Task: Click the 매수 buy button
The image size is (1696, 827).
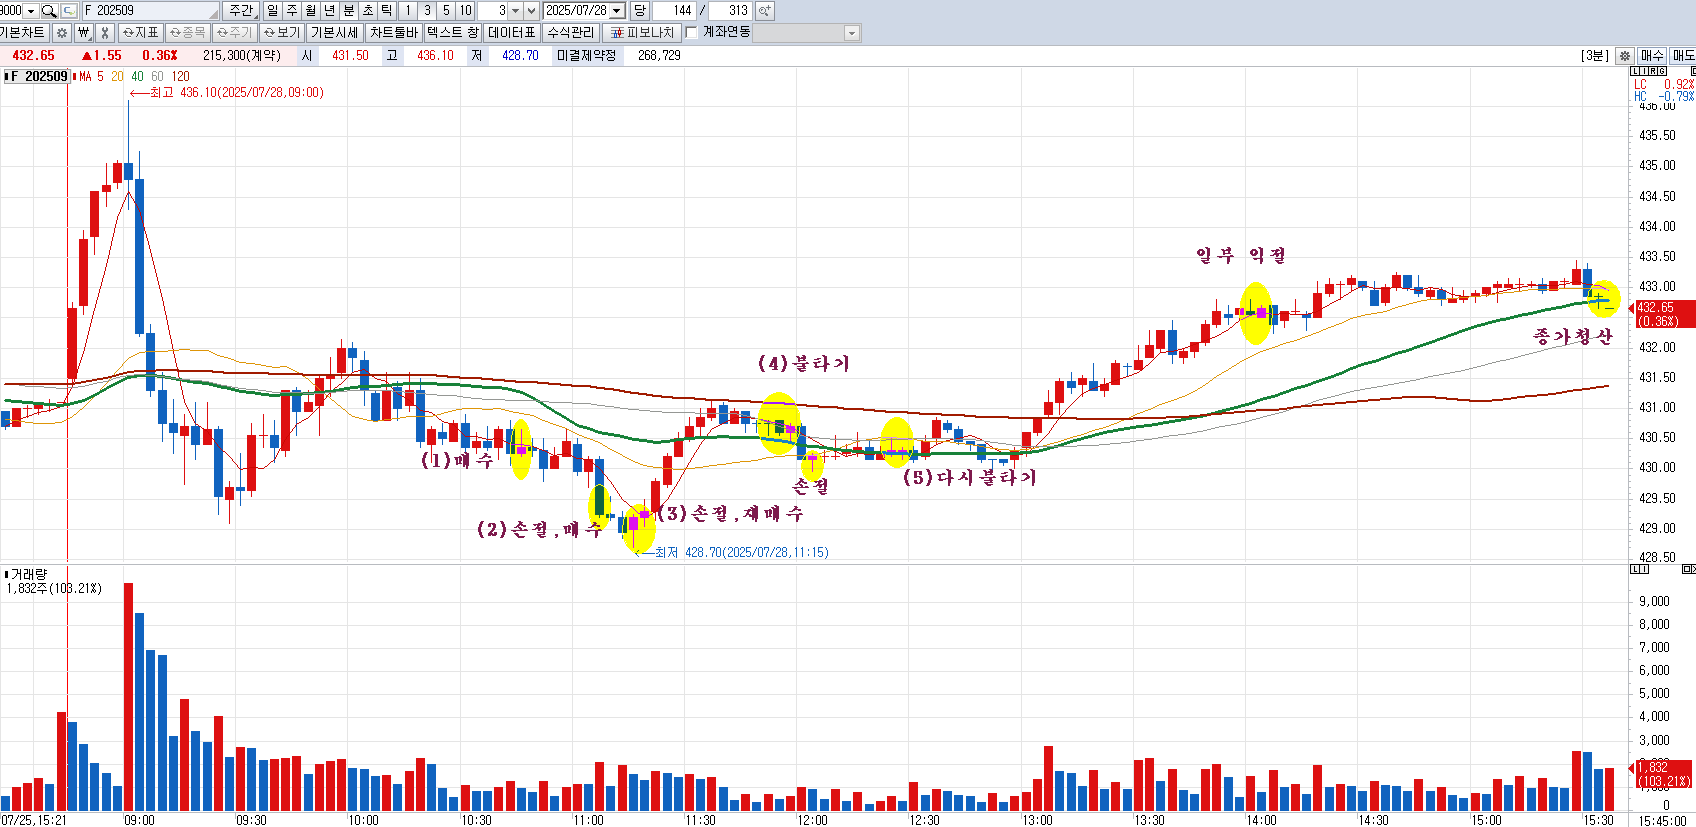Action: (x=1652, y=56)
